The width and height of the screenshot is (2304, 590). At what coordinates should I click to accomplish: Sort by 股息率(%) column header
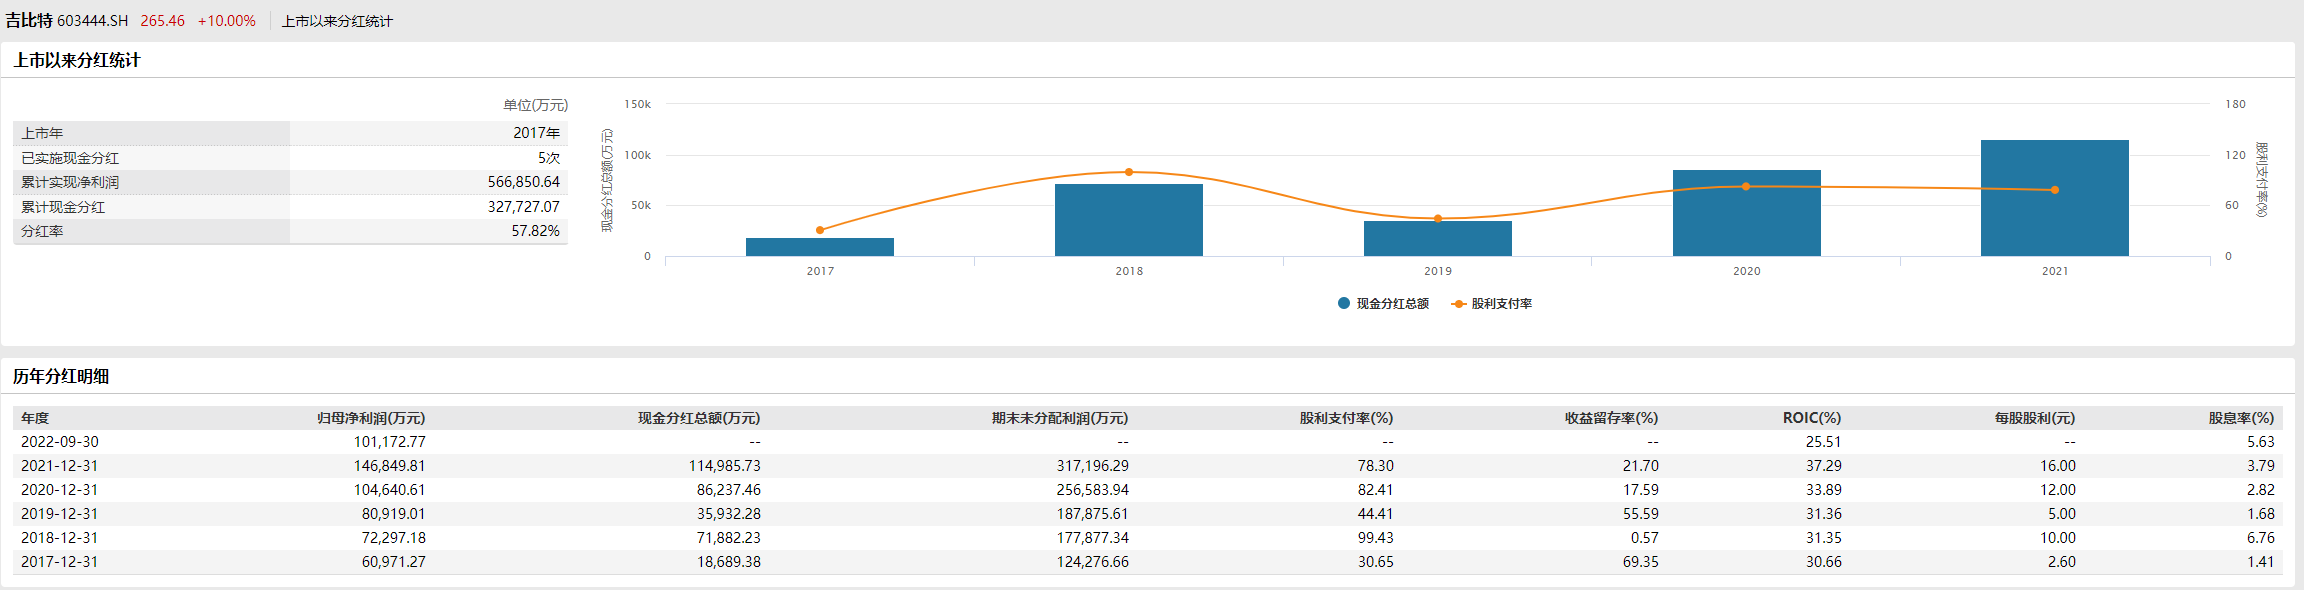click(2241, 418)
